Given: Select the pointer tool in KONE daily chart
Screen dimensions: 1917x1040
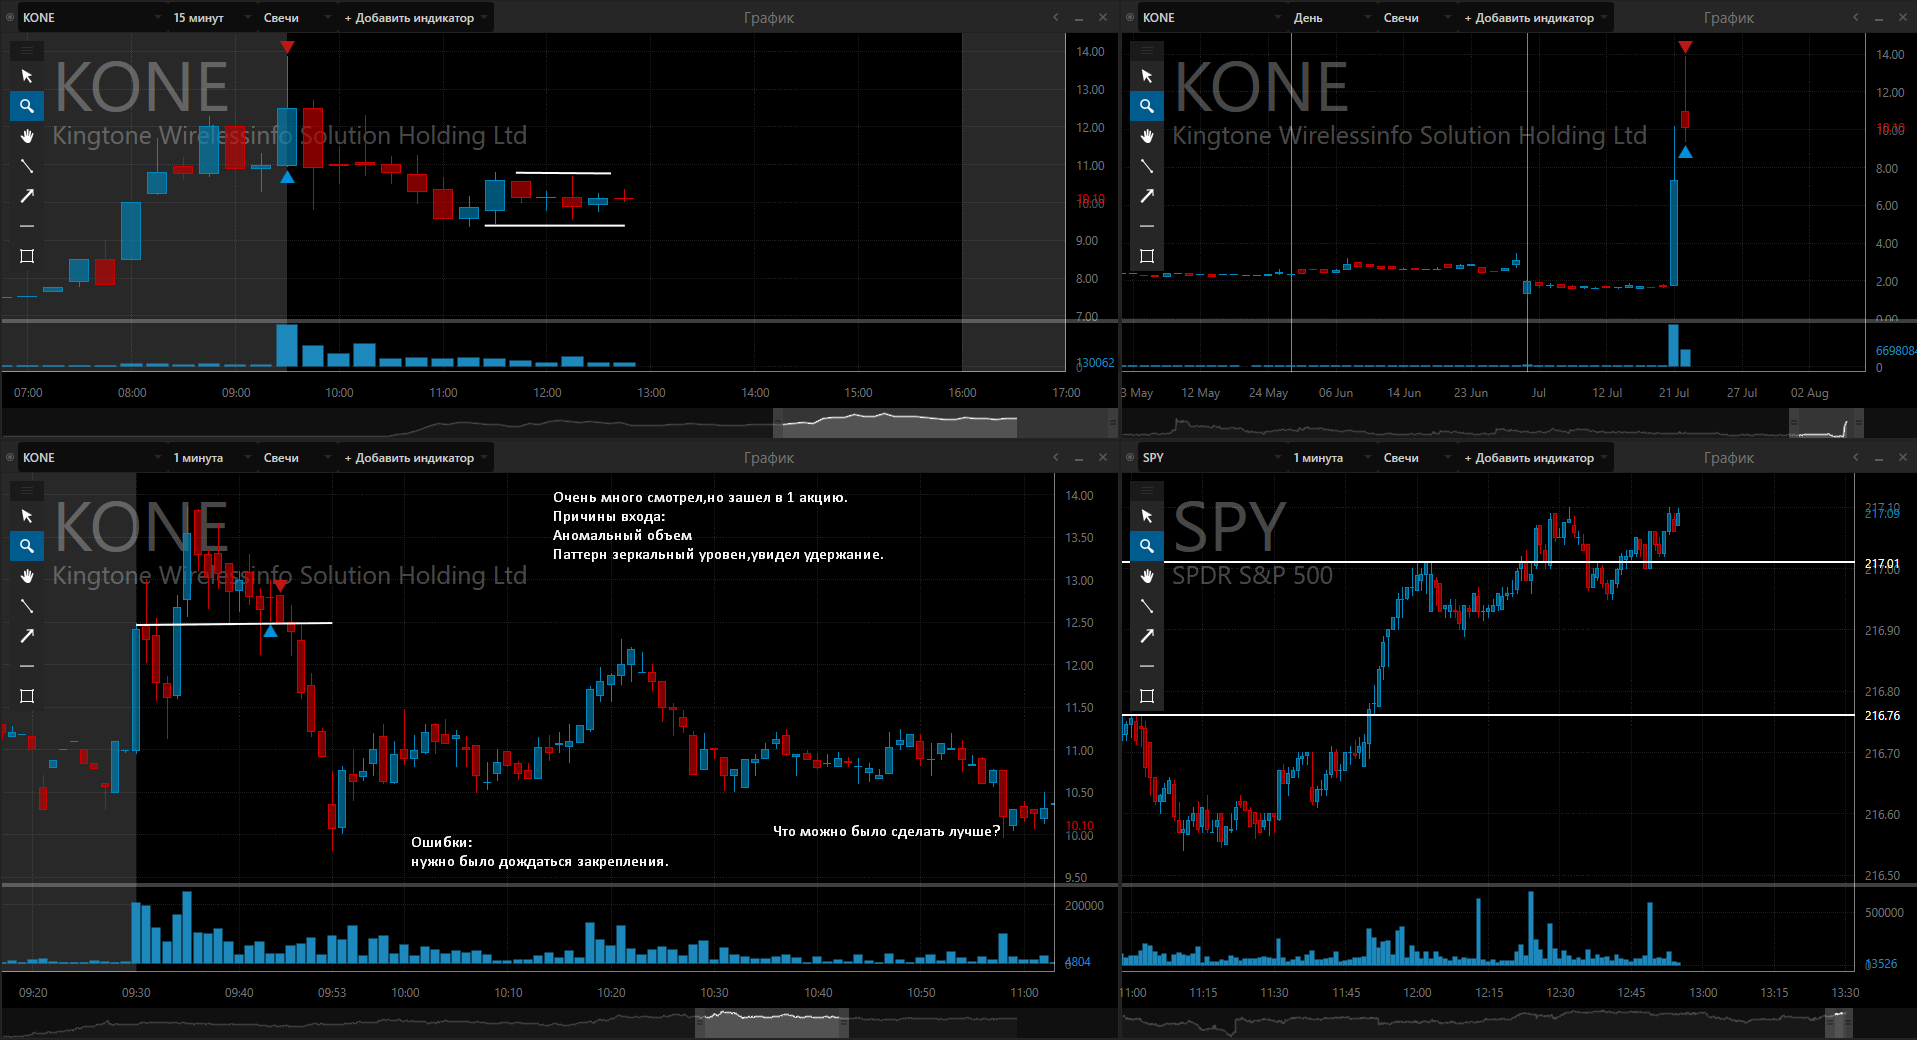Looking at the screenshot, I should pyautogui.click(x=1147, y=76).
